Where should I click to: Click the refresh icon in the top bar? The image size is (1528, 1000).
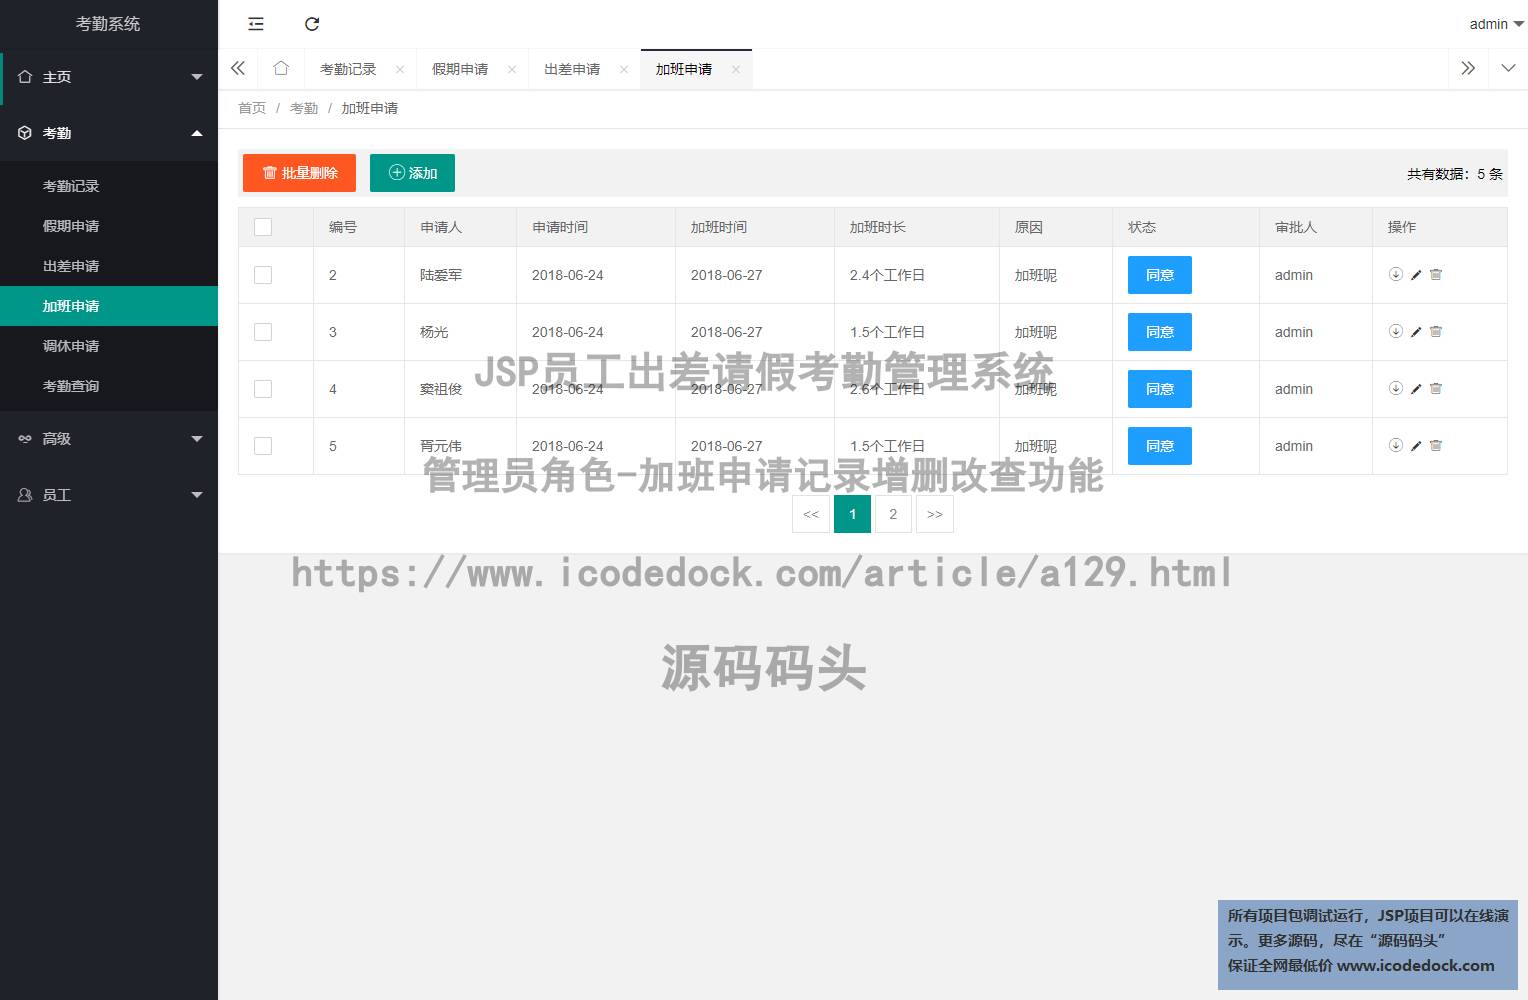pyautogui.click(x=312, y=24)
